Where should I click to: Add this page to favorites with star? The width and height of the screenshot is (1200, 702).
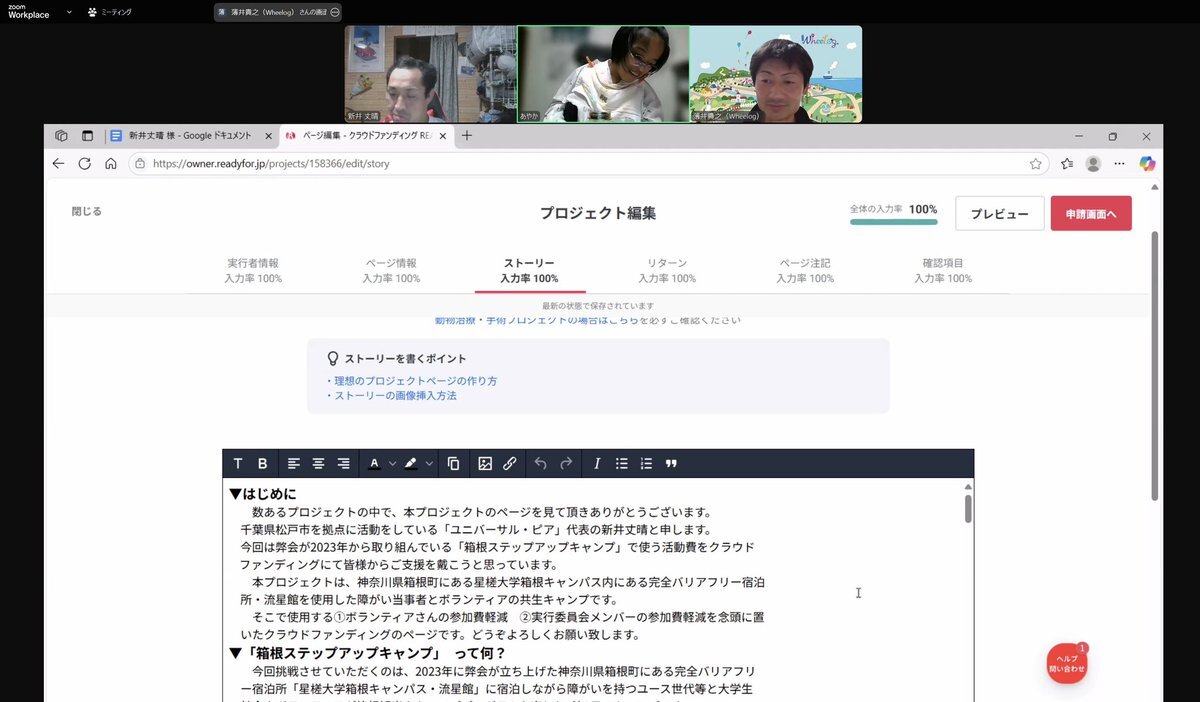pyautogui.click(x=1036, y=163)
